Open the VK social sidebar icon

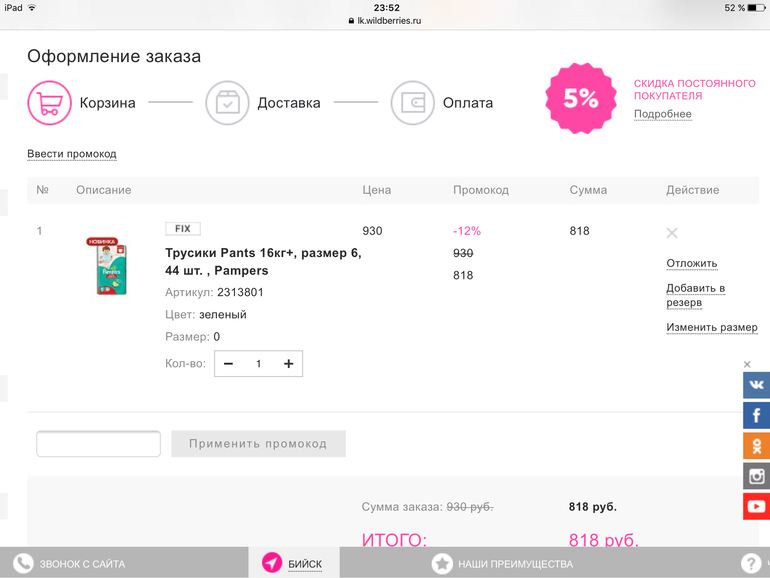[x=756, y=385]
